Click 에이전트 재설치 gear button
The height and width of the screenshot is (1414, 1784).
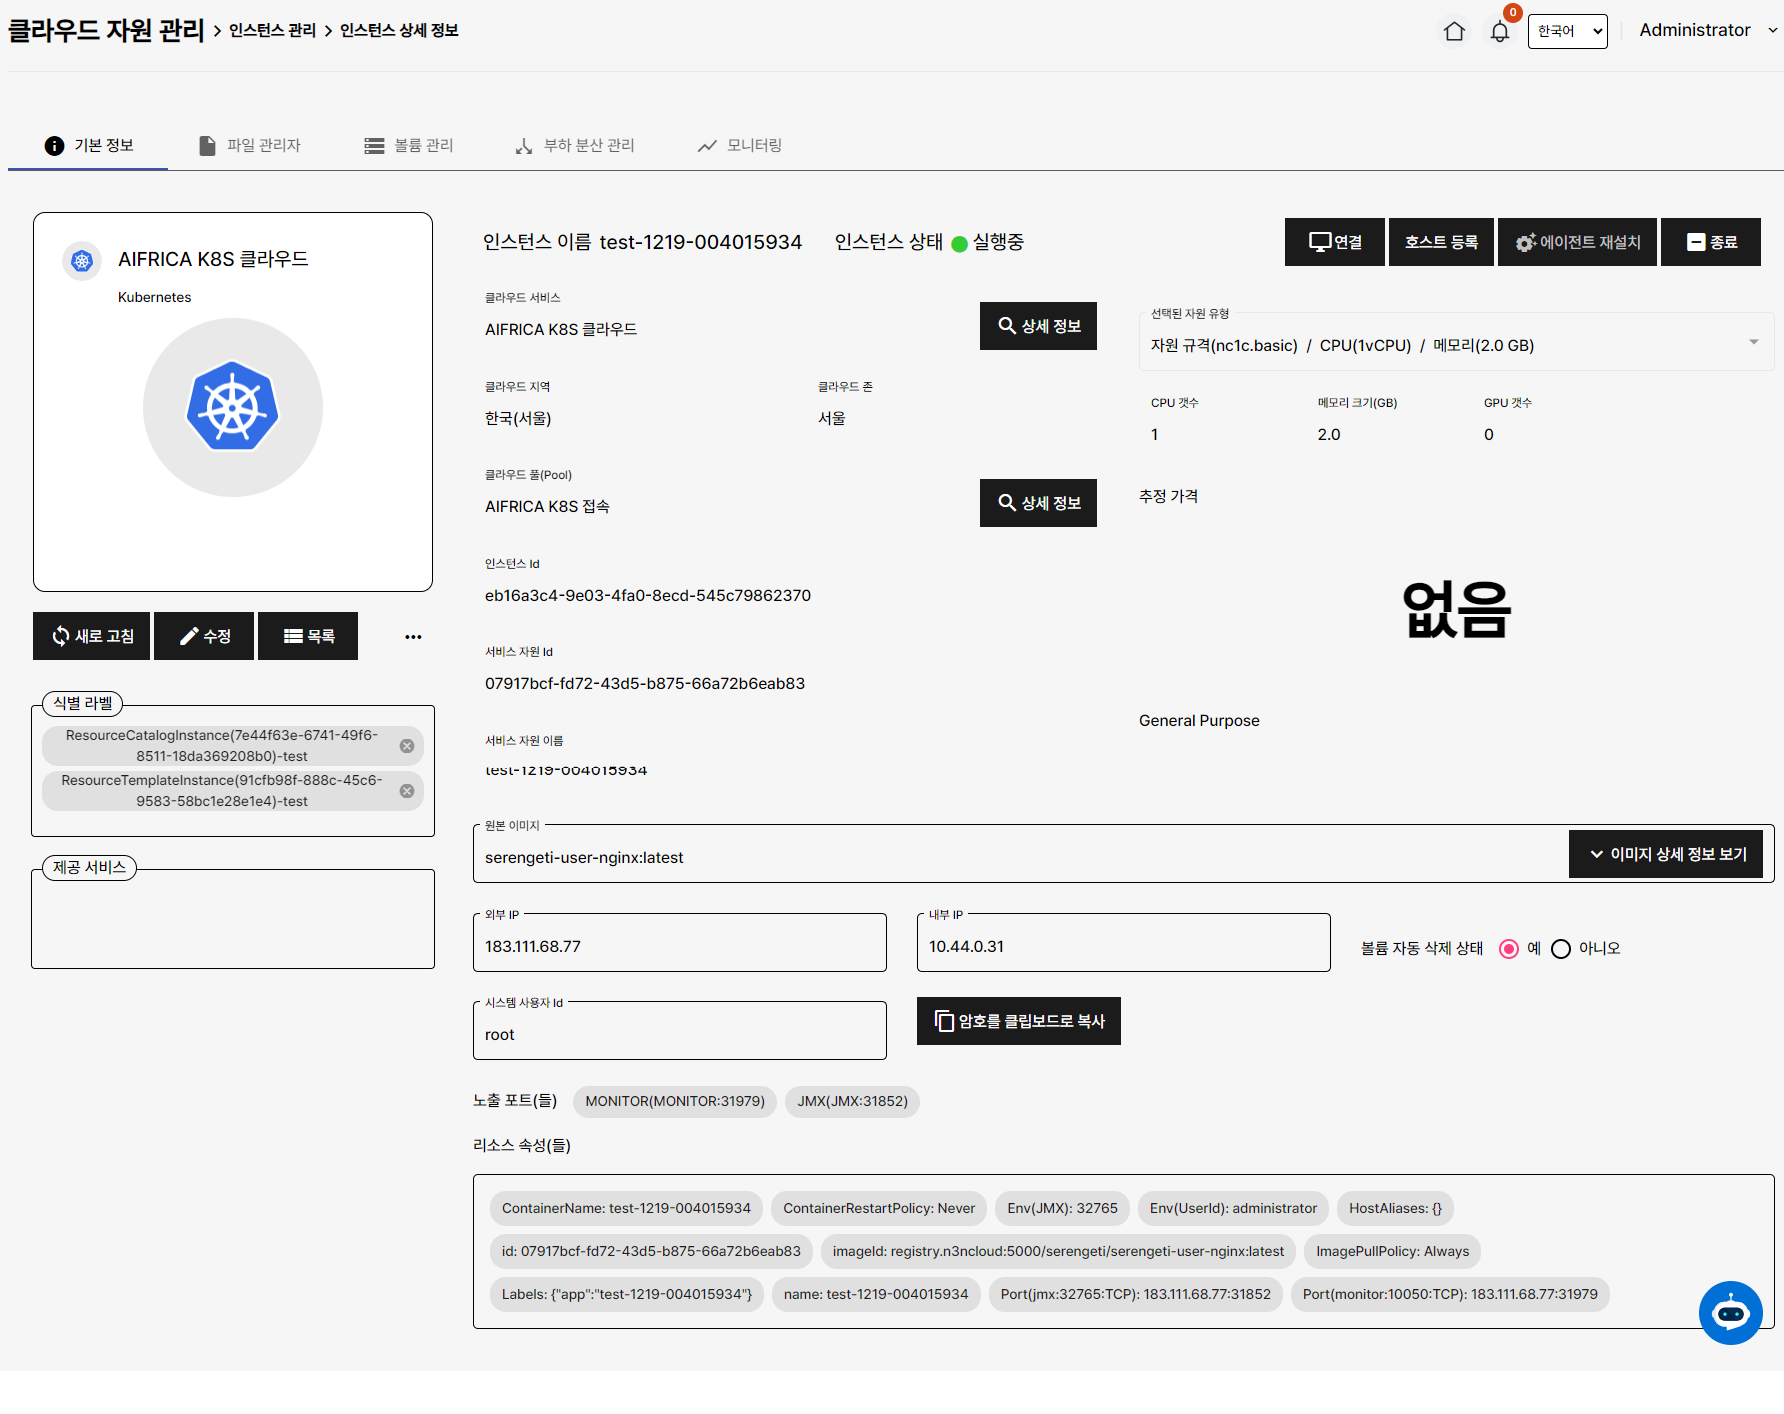[x=1577, y=242]
